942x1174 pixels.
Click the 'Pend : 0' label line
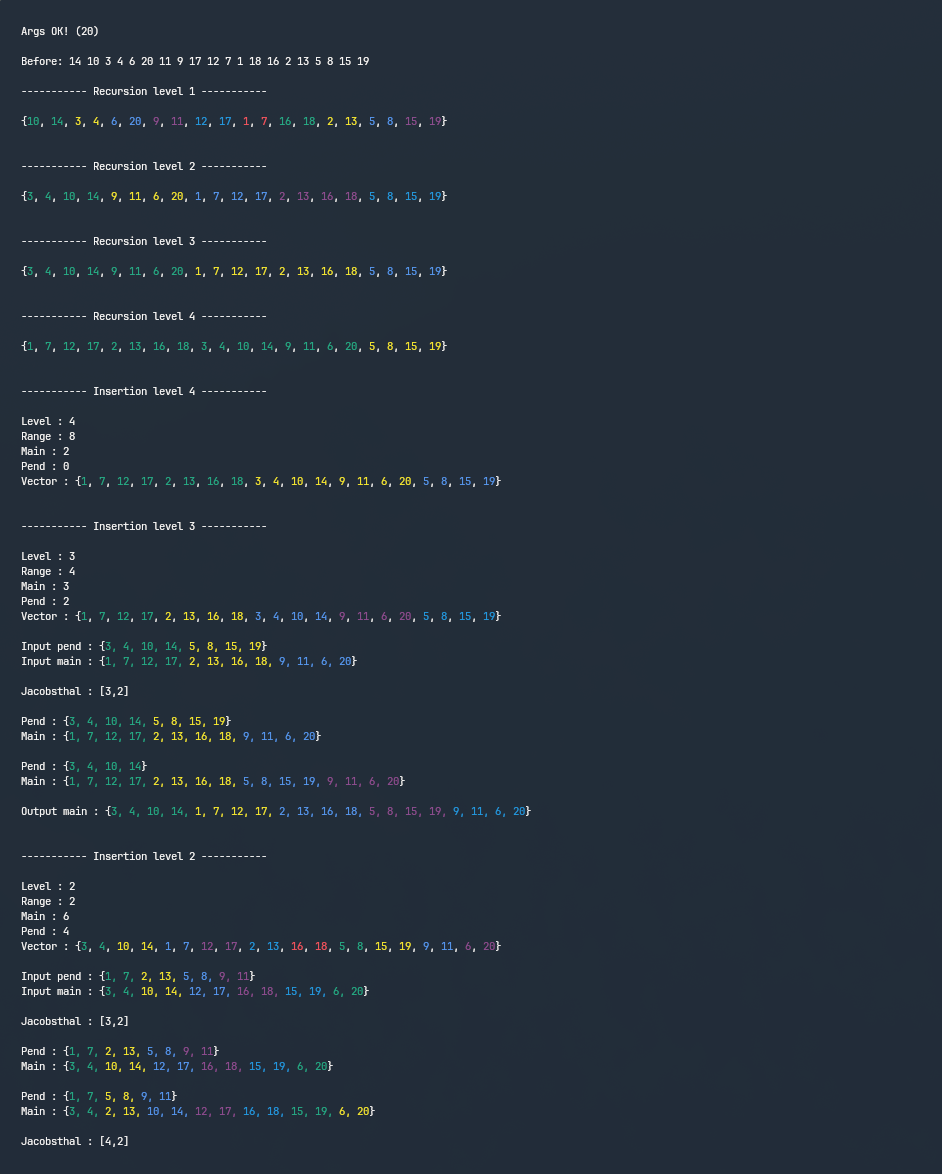pos(44,466)
